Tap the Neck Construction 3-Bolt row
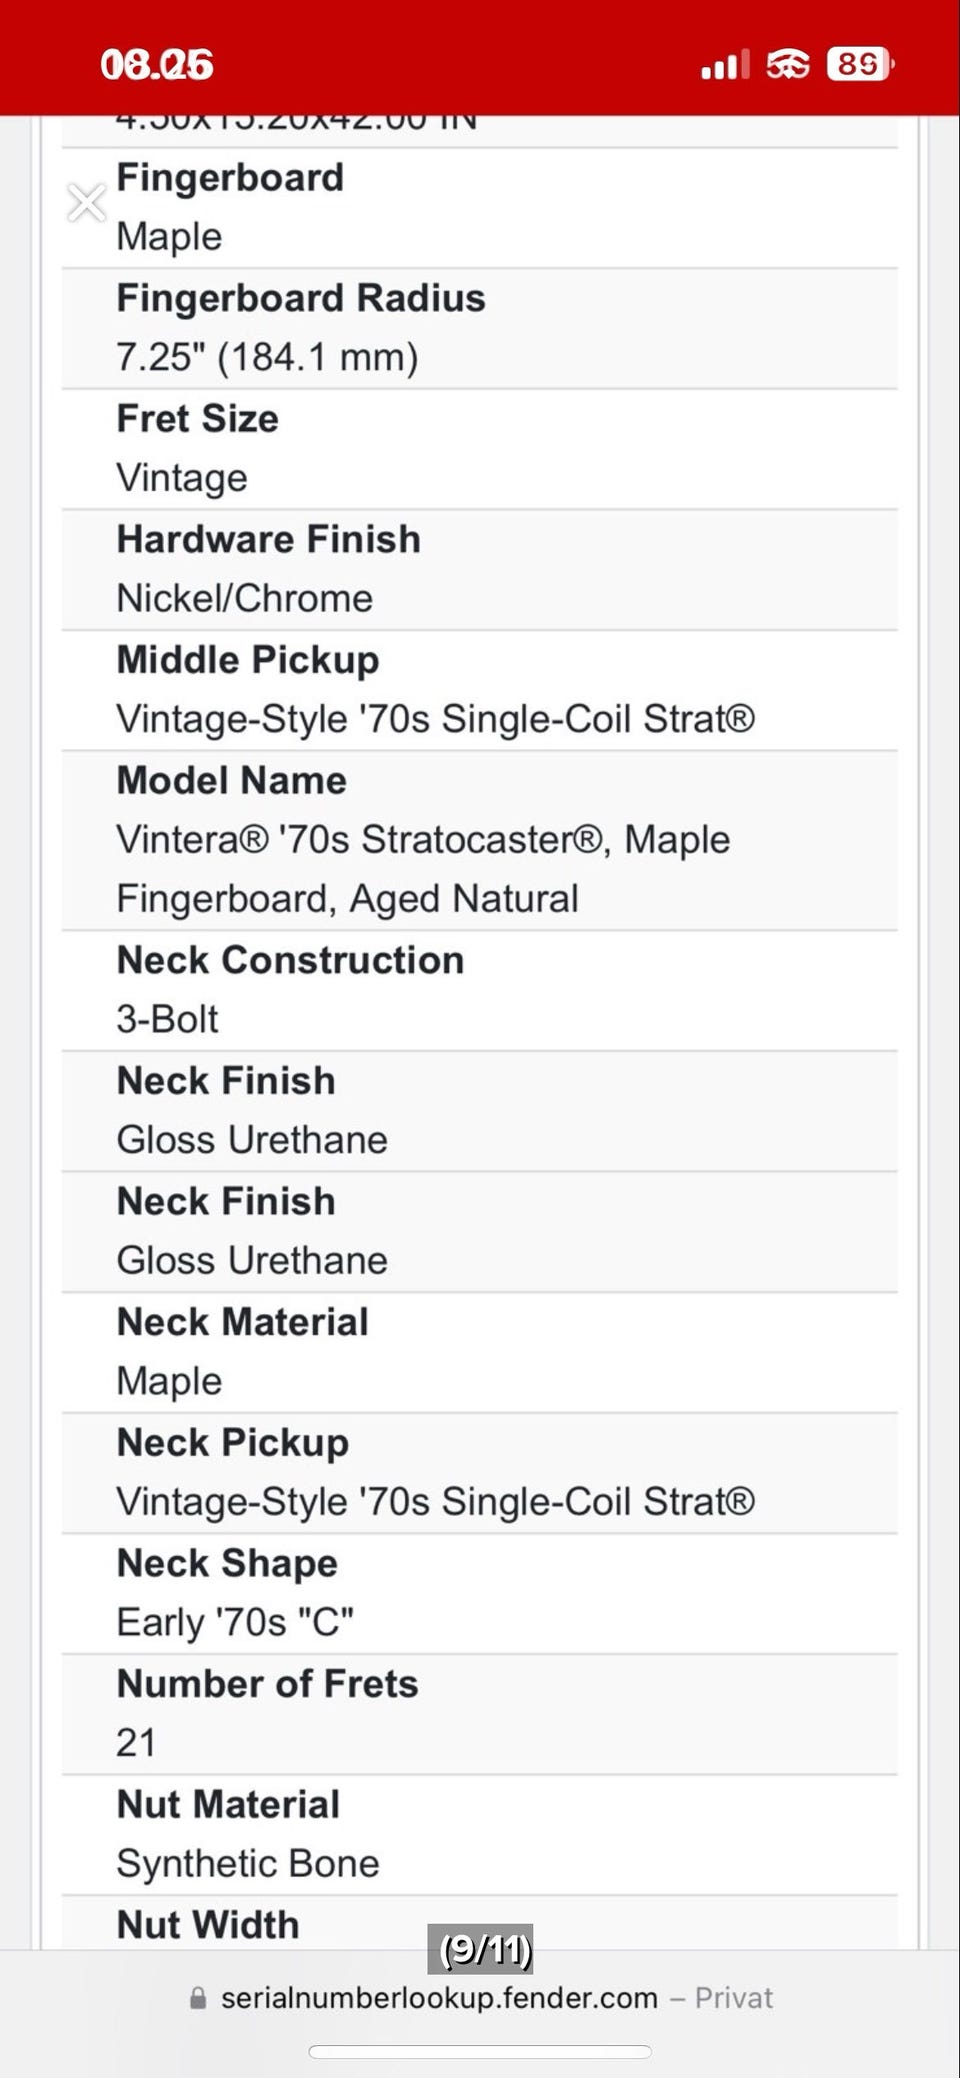Screen dimensions: 960x2078 click(x=480, y=990)
